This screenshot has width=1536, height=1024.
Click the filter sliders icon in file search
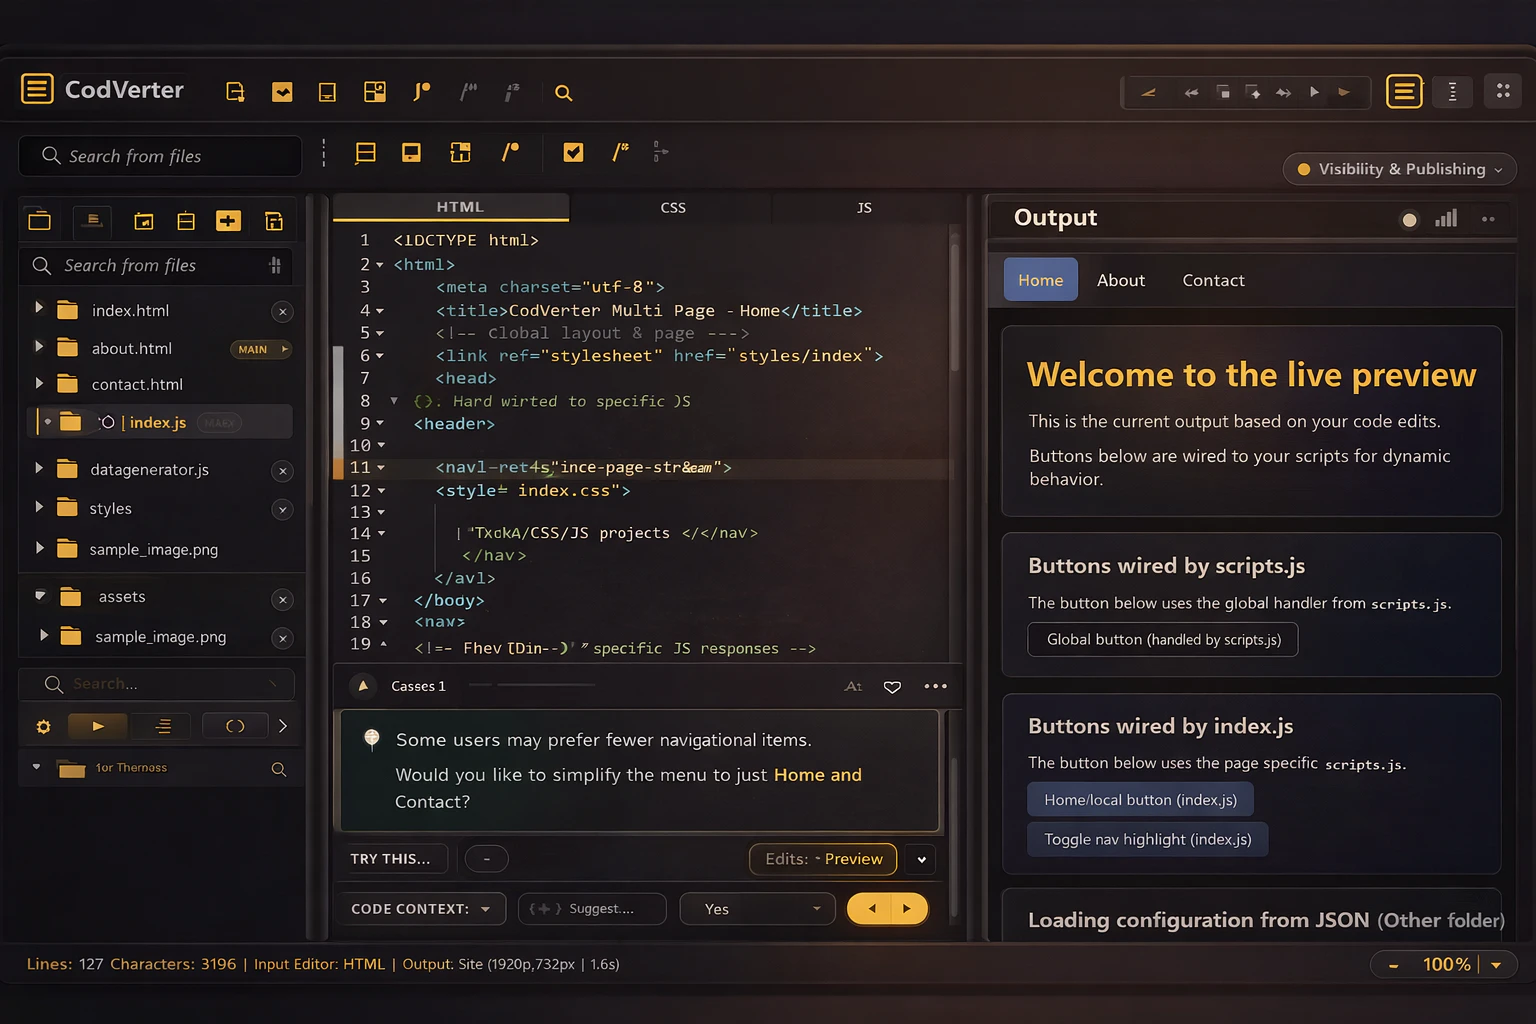[275, 265]
